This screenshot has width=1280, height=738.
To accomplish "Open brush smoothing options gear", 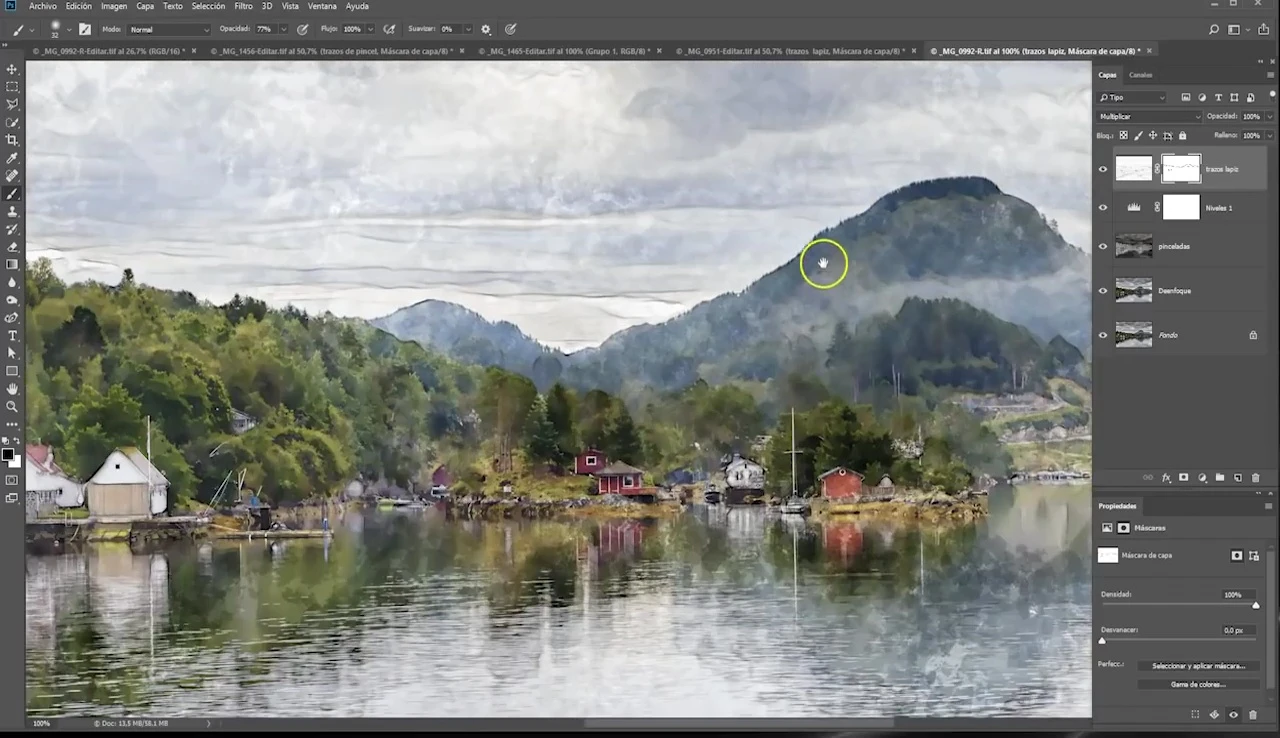I will pyautogui.click(x=486, y=29).
